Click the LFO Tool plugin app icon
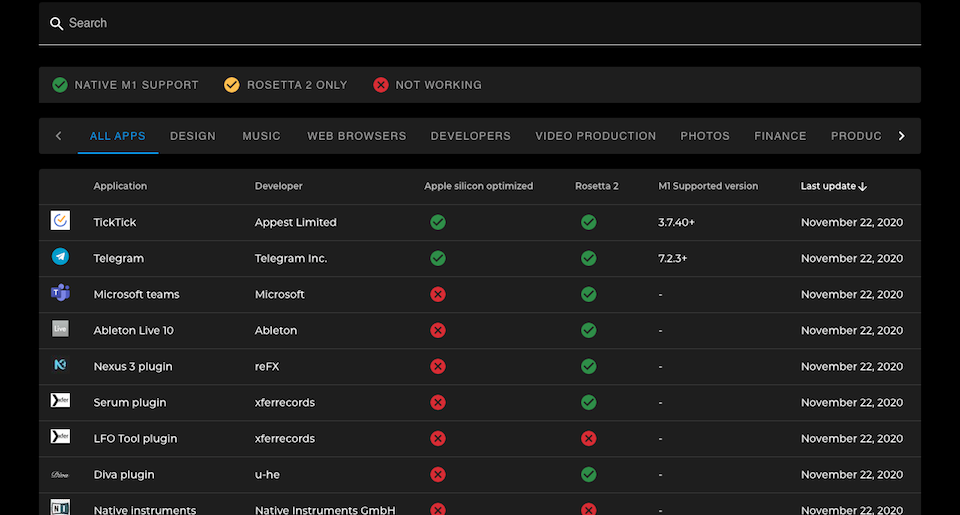 point(60,437)
